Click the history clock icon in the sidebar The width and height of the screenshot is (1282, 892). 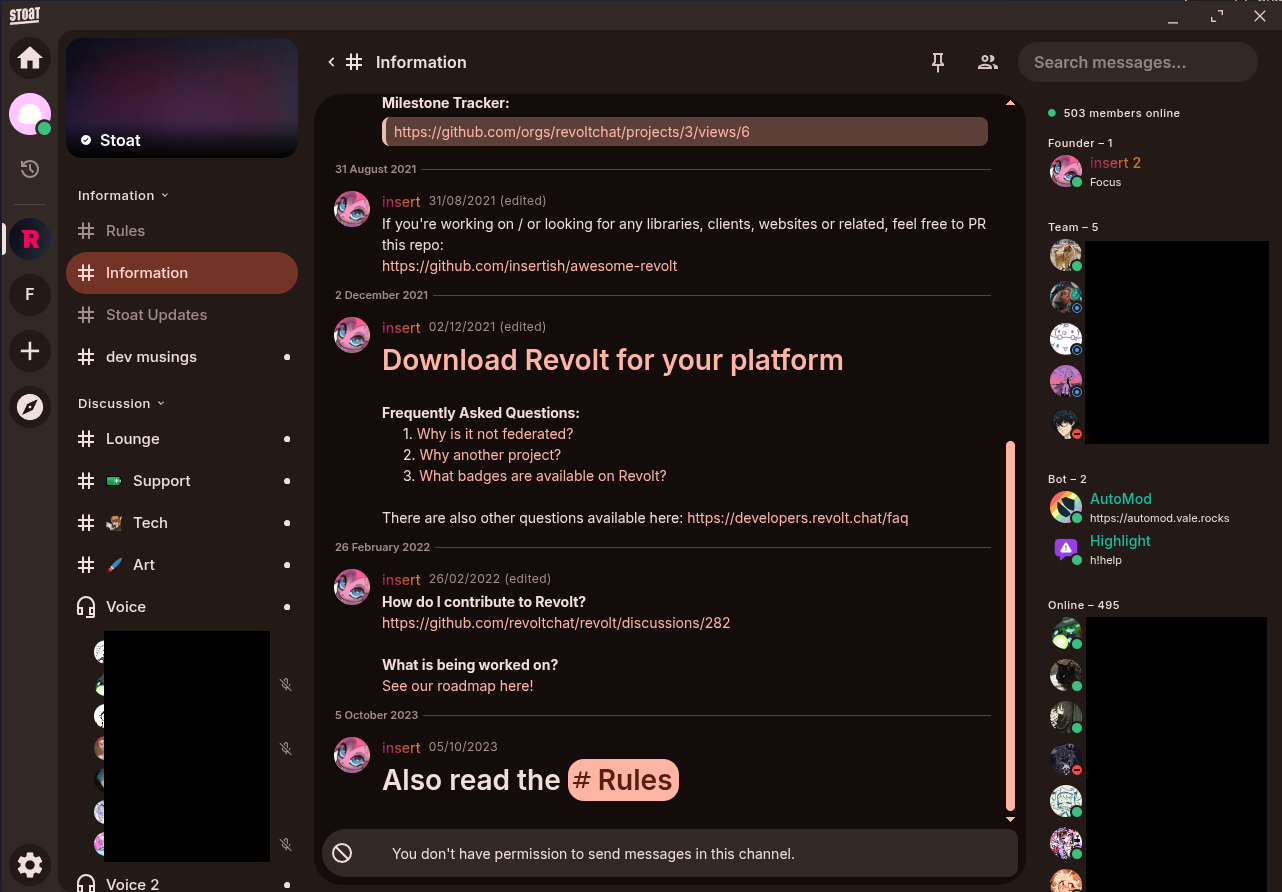pos(30,169)
